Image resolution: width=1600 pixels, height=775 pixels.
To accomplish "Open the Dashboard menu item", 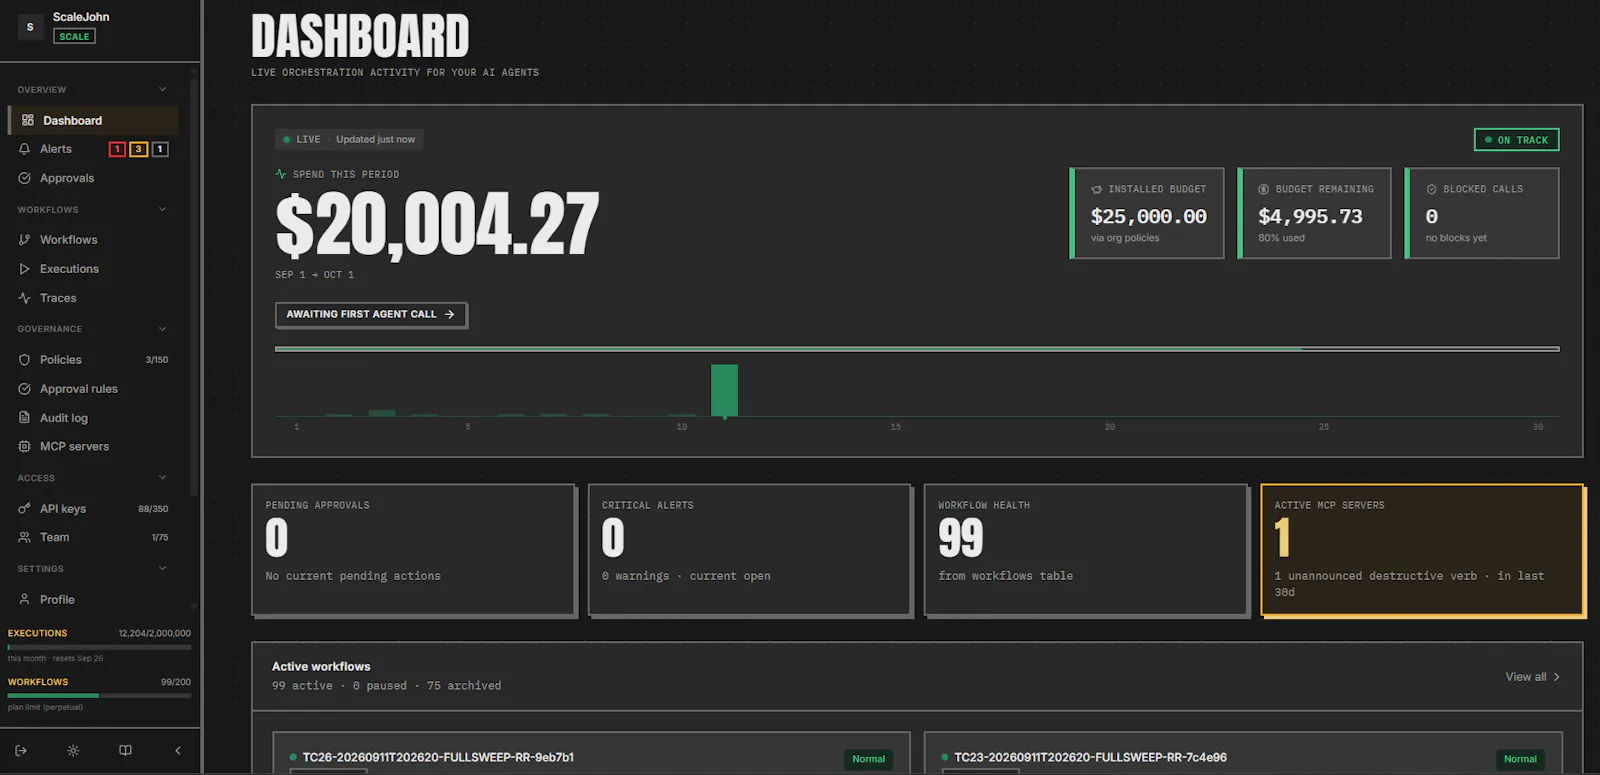I will [93, 120].
